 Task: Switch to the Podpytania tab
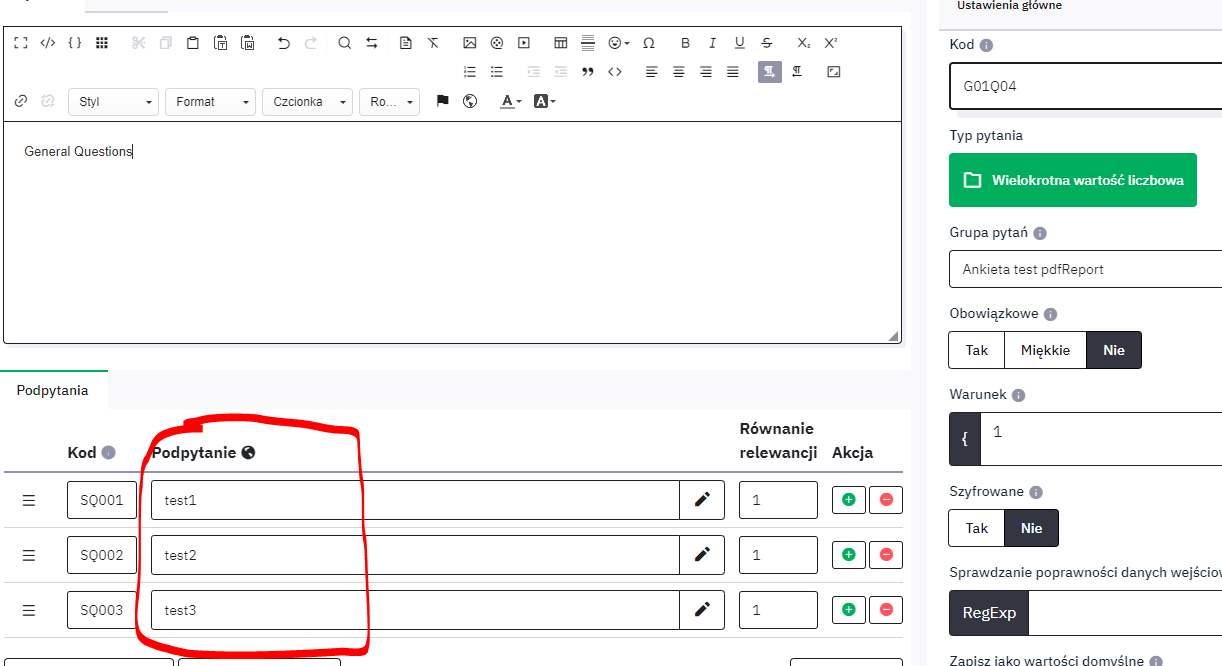click(53, 390)
